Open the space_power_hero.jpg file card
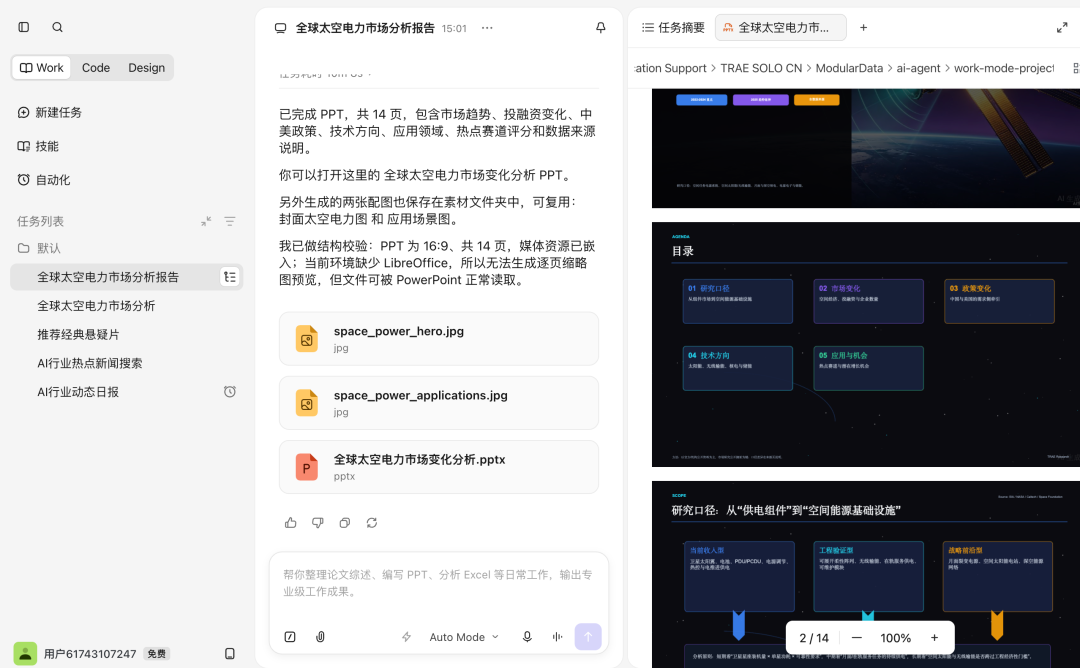The image size is (1080, 668). (x=439, y=339)
